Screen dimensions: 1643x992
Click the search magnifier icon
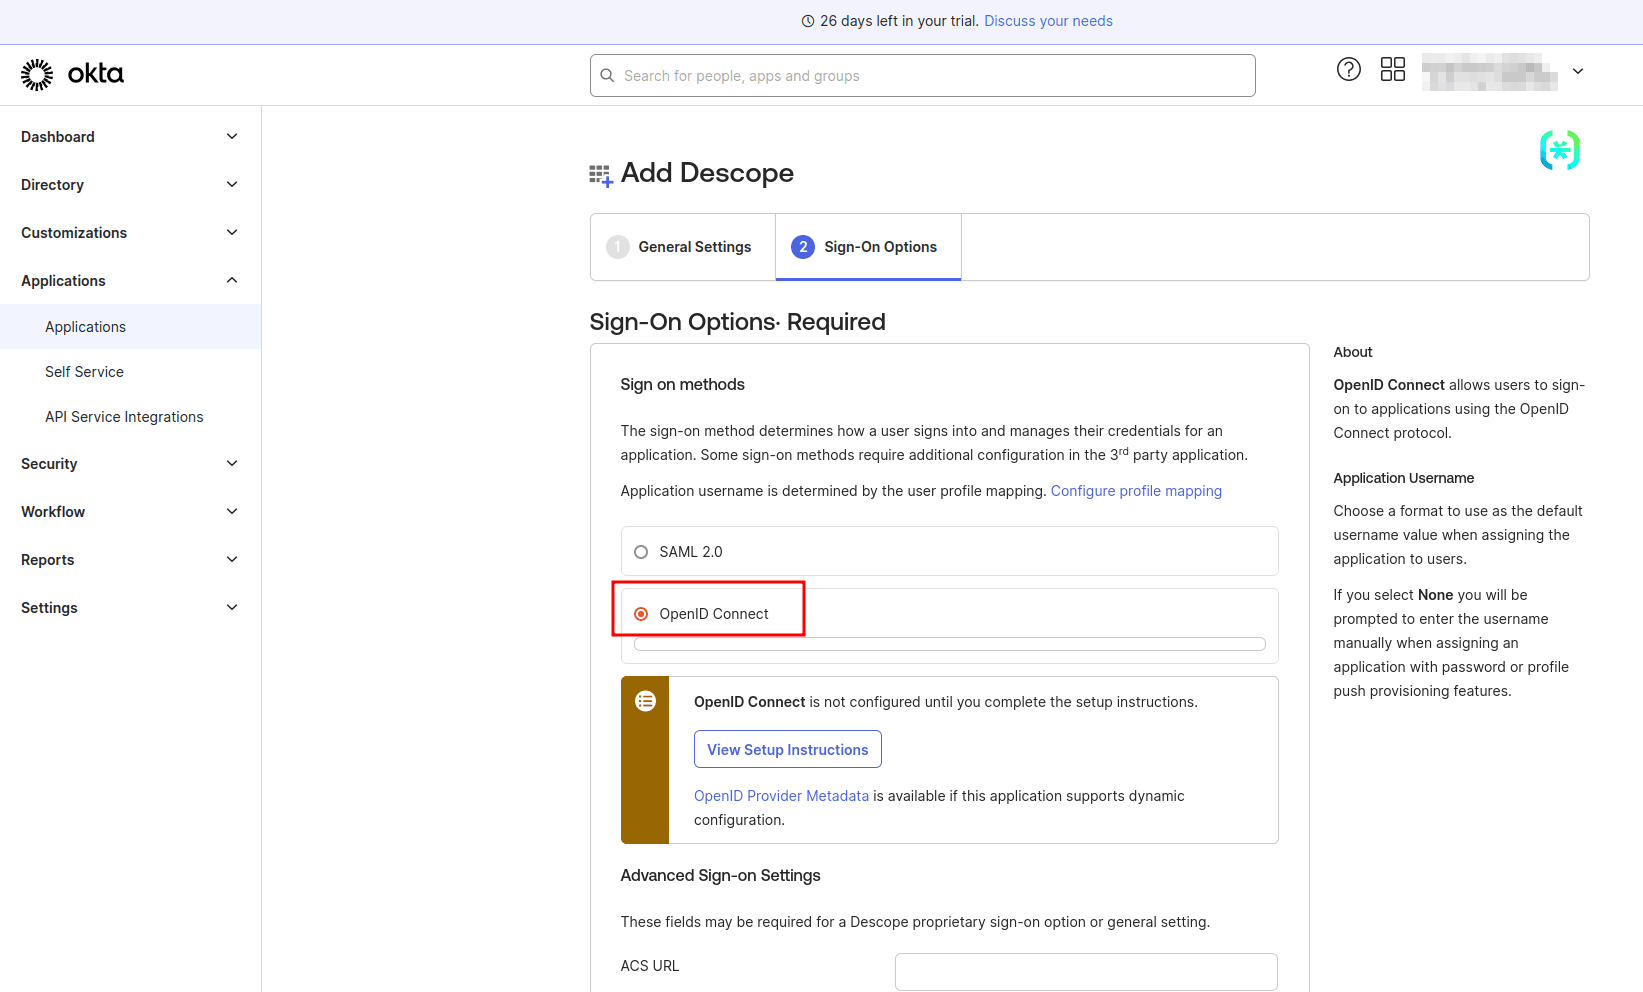pyautogui.click(x=607, y=76)
